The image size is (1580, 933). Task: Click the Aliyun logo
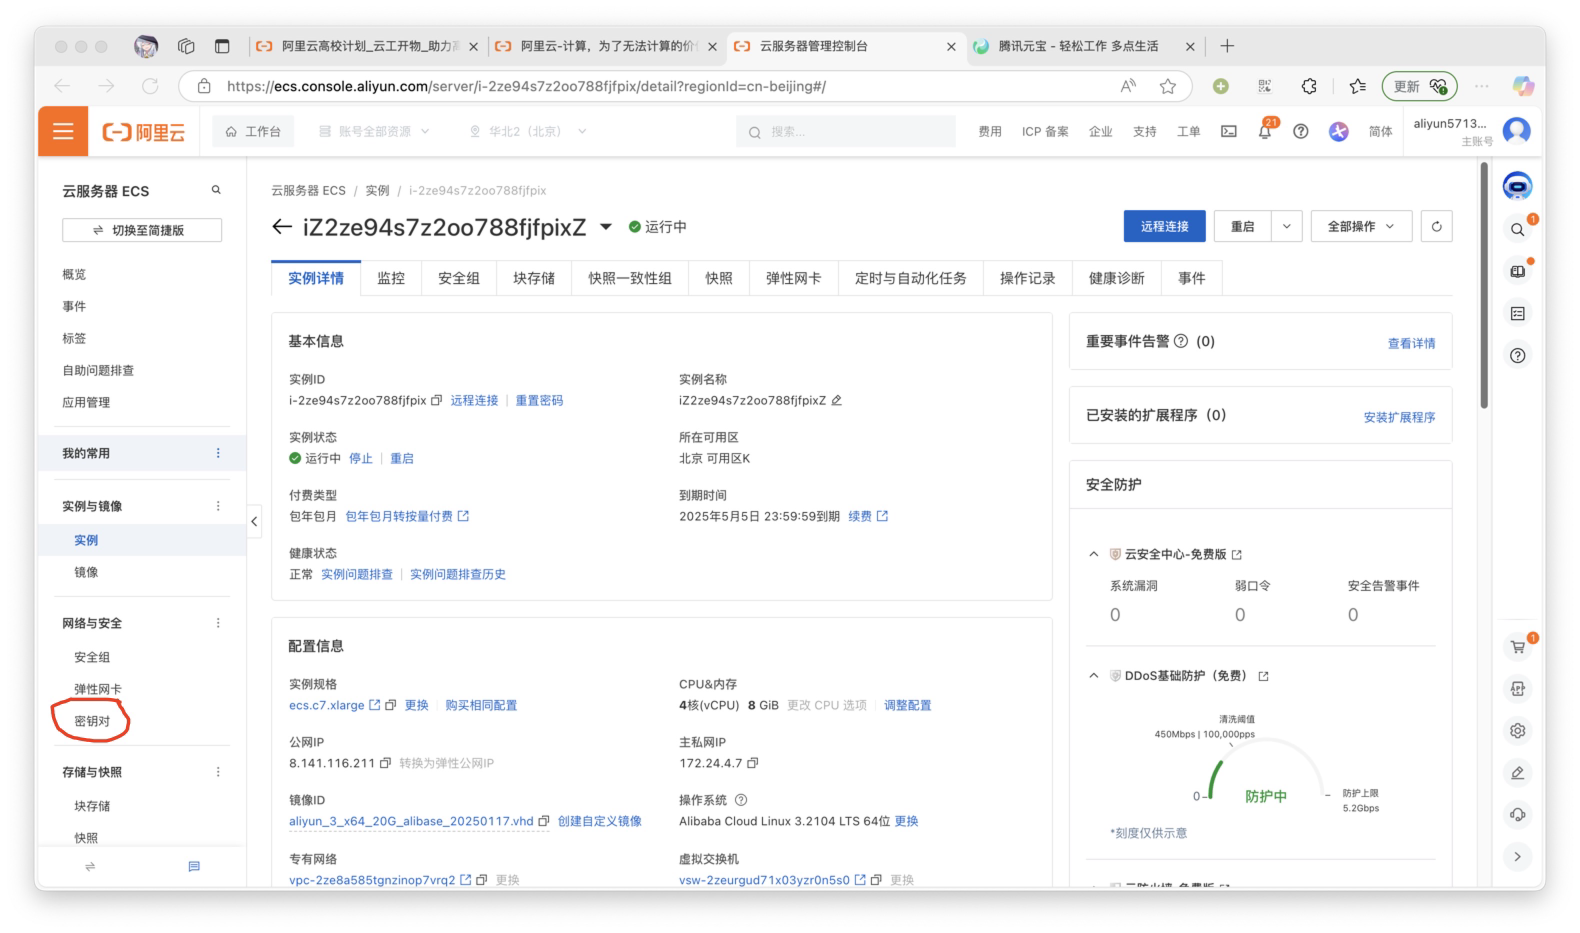click(143, 132)
